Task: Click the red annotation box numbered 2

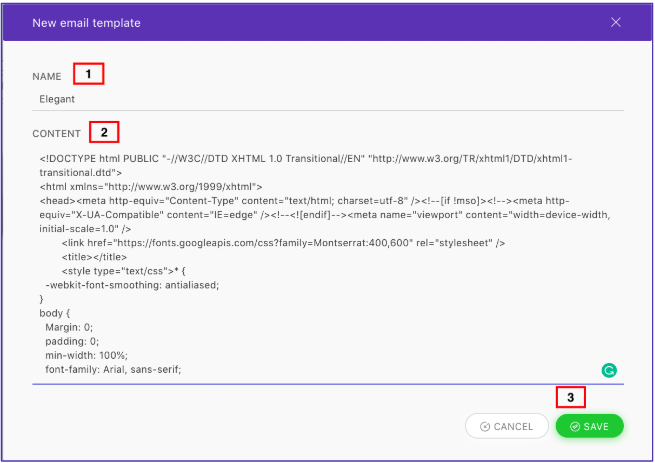Action: pos(103,131)
